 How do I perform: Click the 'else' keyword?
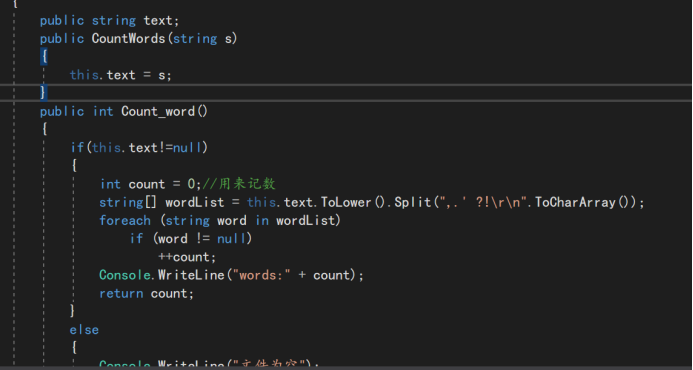[84, 330]
